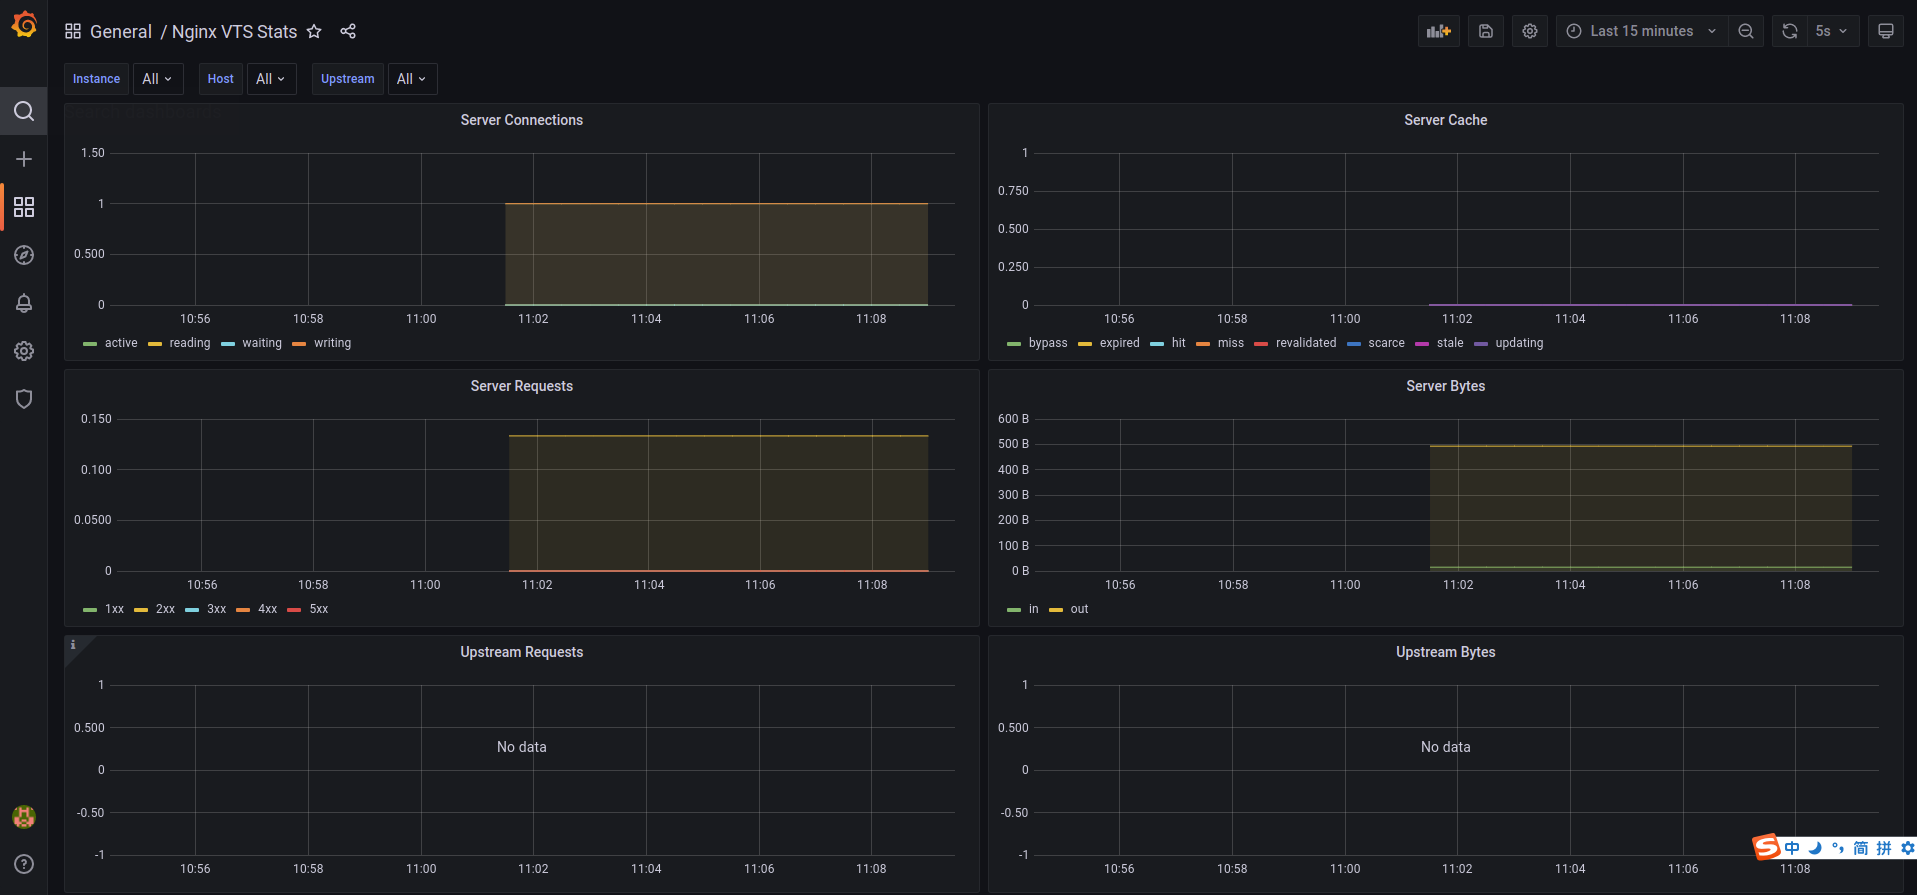Screen dimensions: 1917x895
Task: Toggle the 3xx legend entry
Action: [x=216, y=609]
